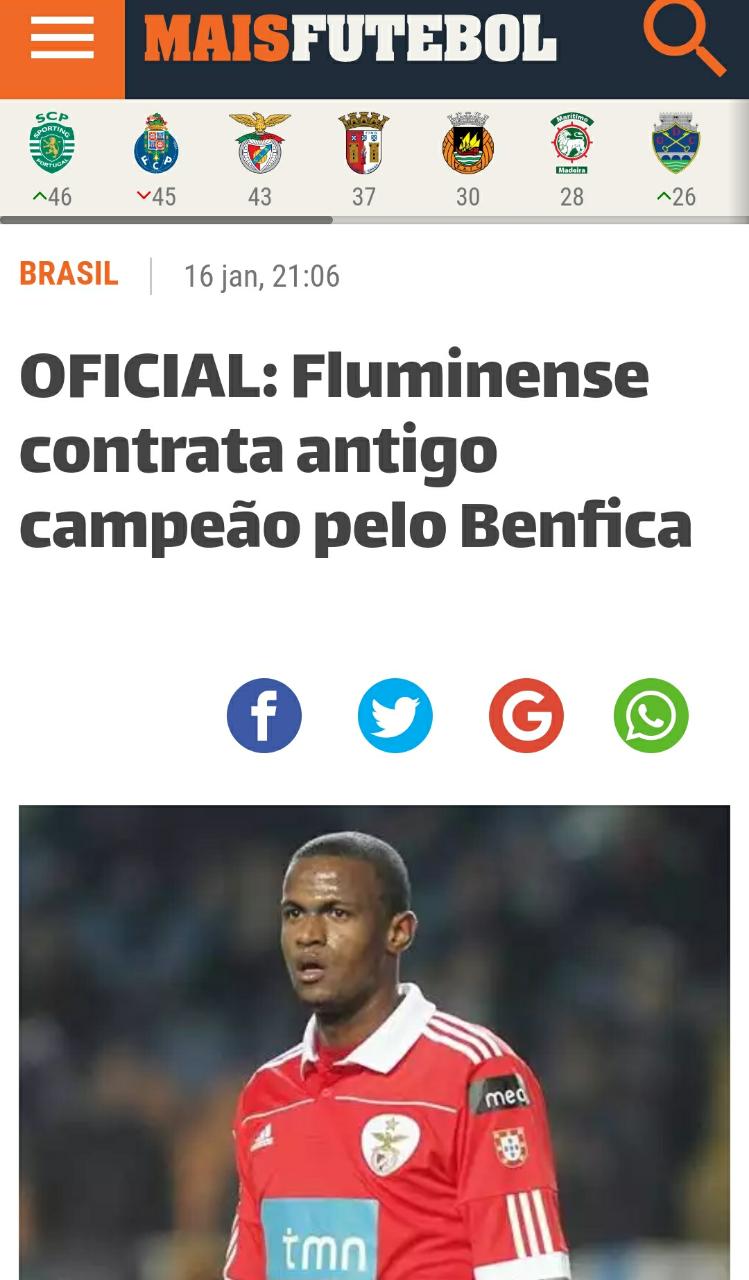Click the MAISFUTEBOL logo

[x=350, y=40]
